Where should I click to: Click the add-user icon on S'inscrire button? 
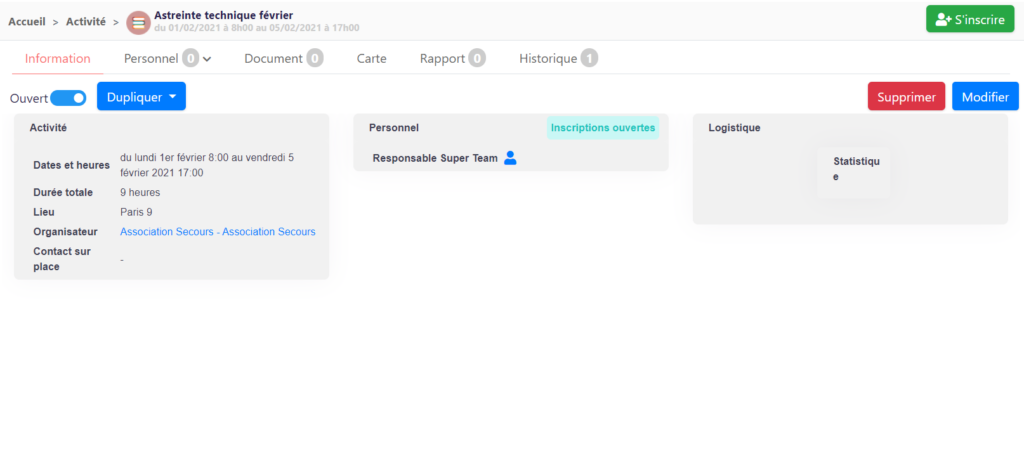(942, 20)
